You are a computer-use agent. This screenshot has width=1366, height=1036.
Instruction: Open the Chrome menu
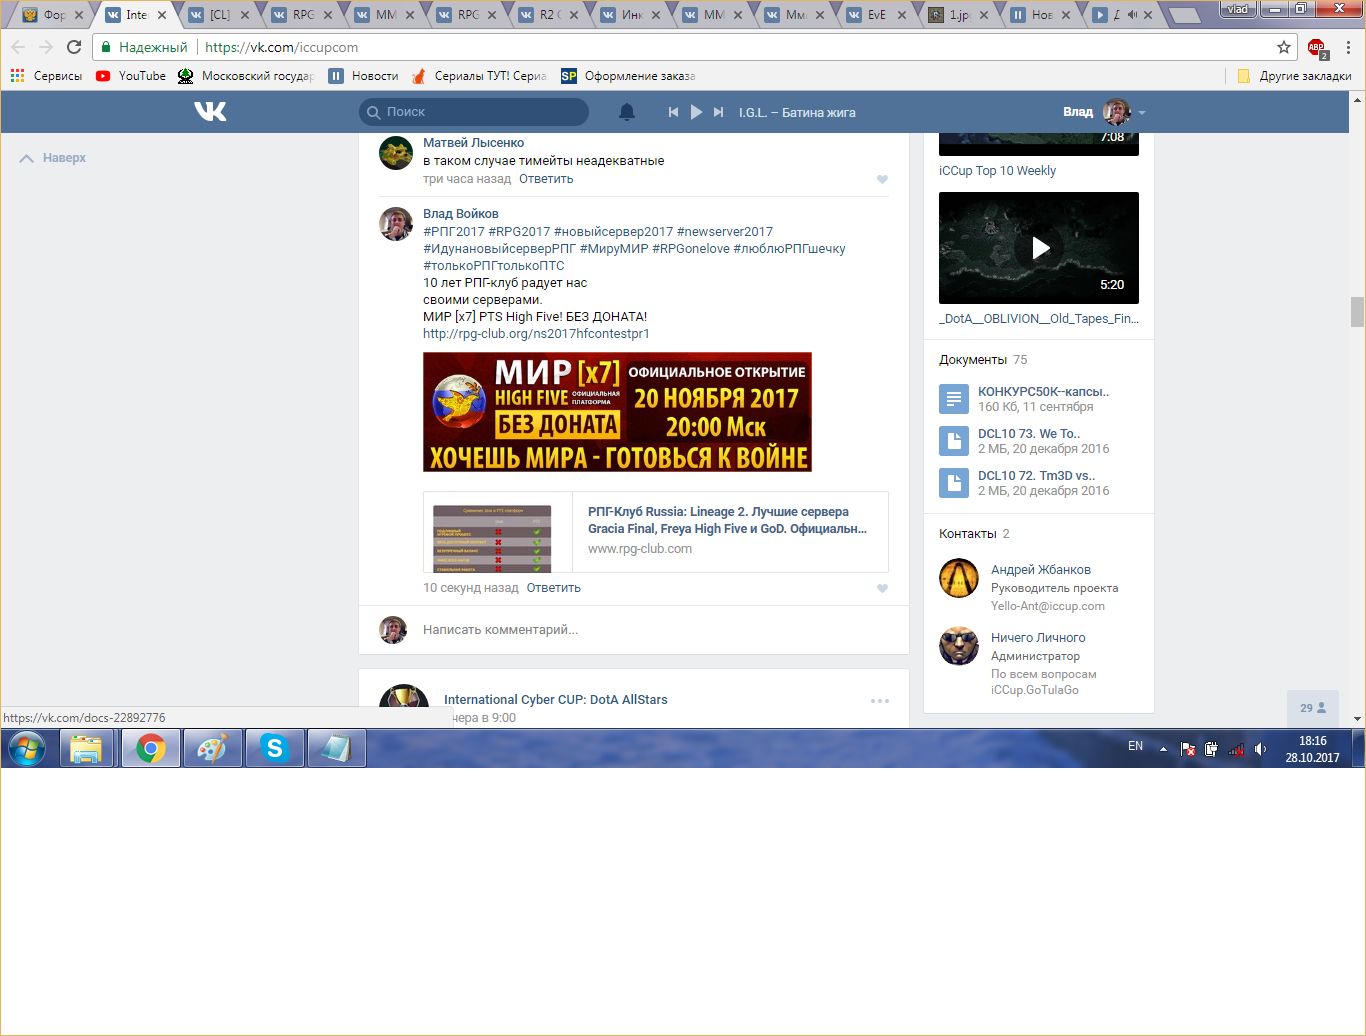pyautogui.click(x=1348, y=47)
